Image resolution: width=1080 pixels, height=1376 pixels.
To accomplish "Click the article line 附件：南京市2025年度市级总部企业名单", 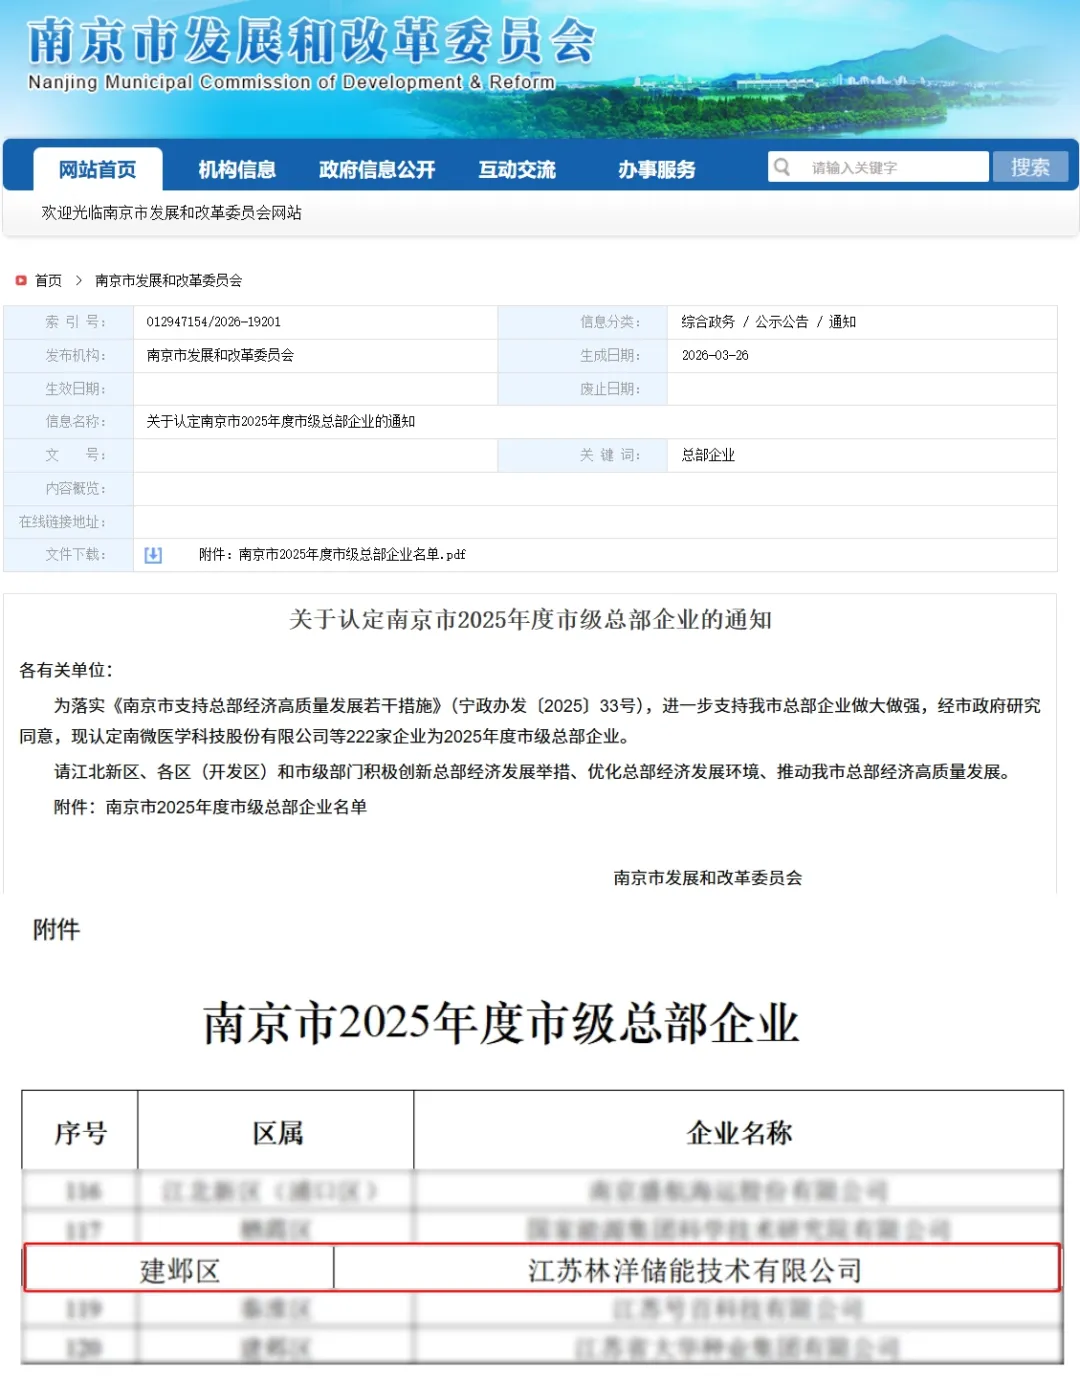I will pos(210,807).
